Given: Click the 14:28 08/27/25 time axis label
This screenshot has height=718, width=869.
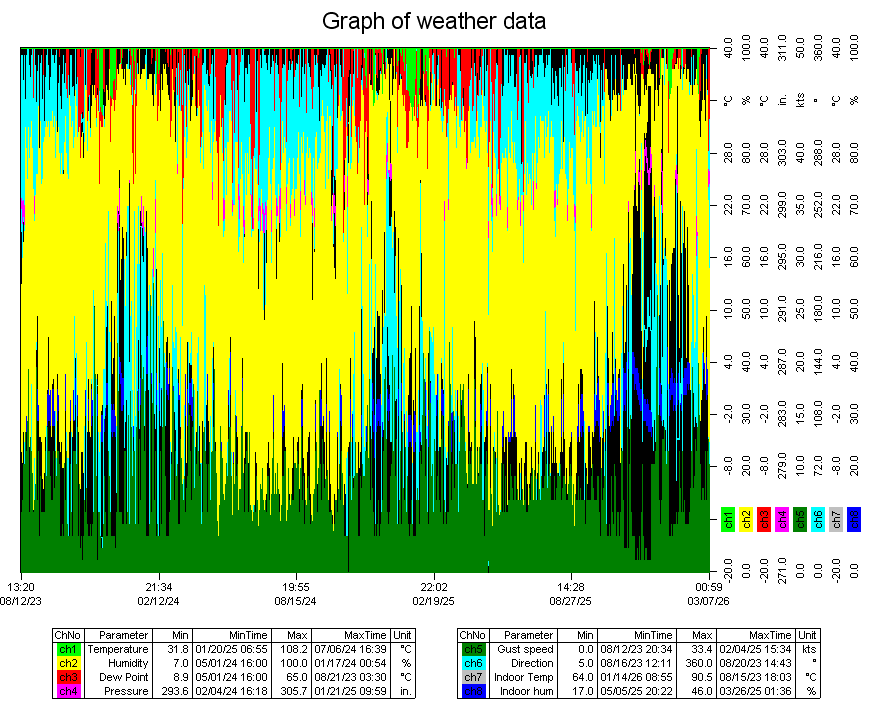Looking at the screenshot, I should [570, 594].
